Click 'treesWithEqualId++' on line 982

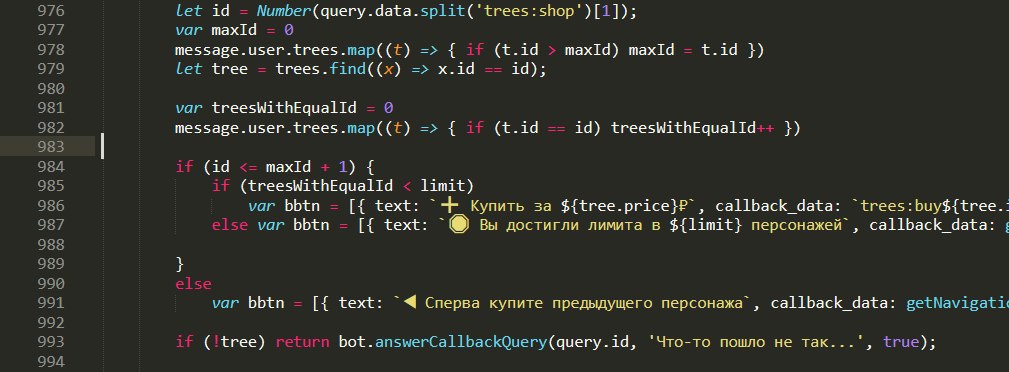pyautogui.click(x=692, y=127)
